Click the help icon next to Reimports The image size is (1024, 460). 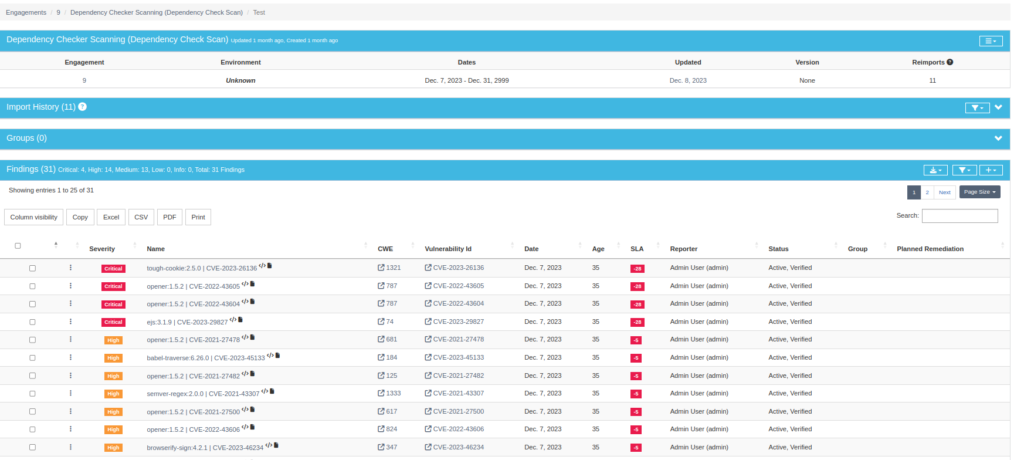(x=950, y=62)
